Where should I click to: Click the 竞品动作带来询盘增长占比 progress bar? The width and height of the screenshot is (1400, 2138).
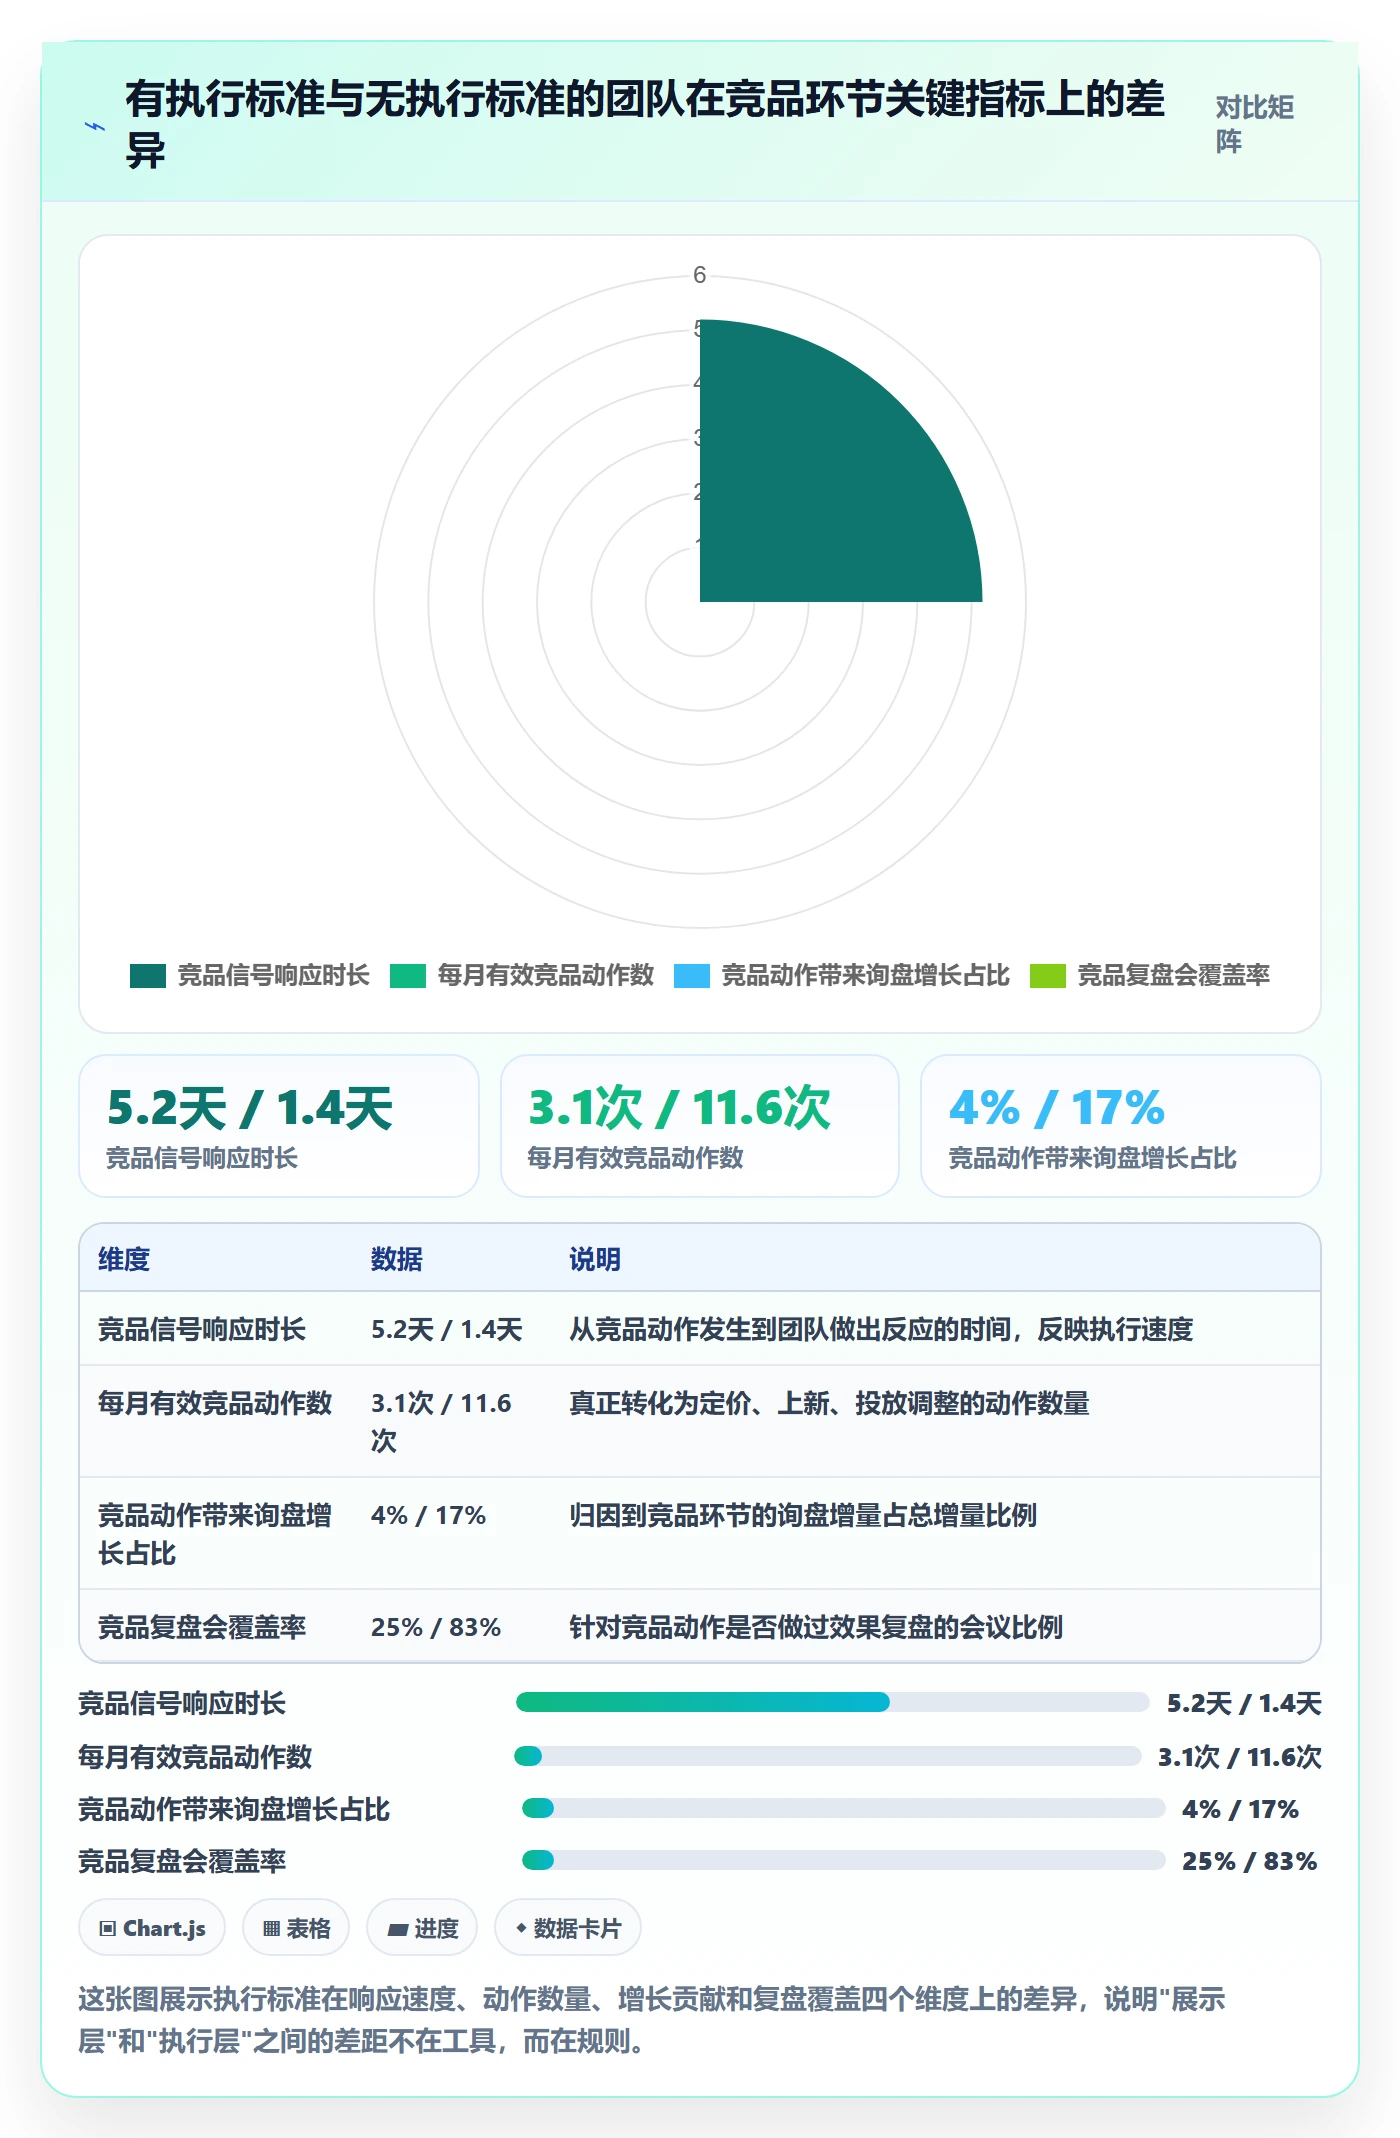pos(844,1808)
